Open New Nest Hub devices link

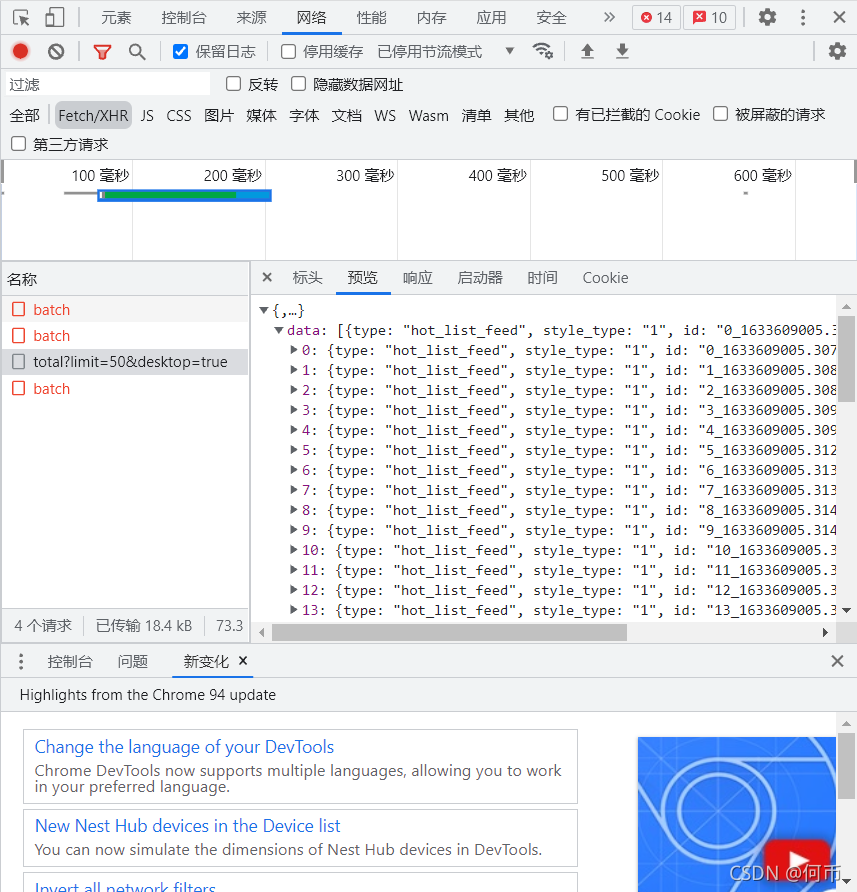(188, 825)
